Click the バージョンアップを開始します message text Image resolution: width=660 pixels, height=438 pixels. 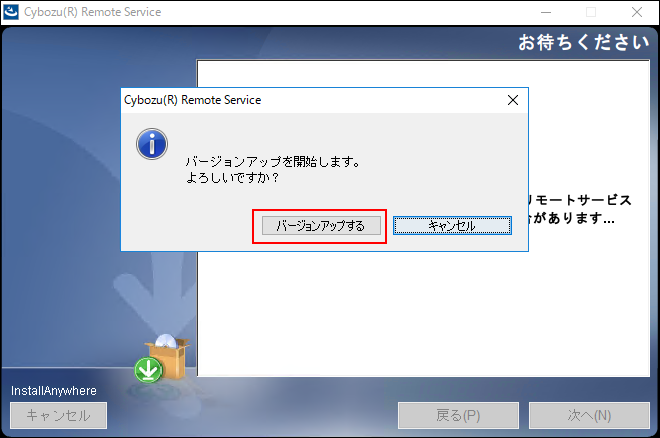click(x=273, y=162)
